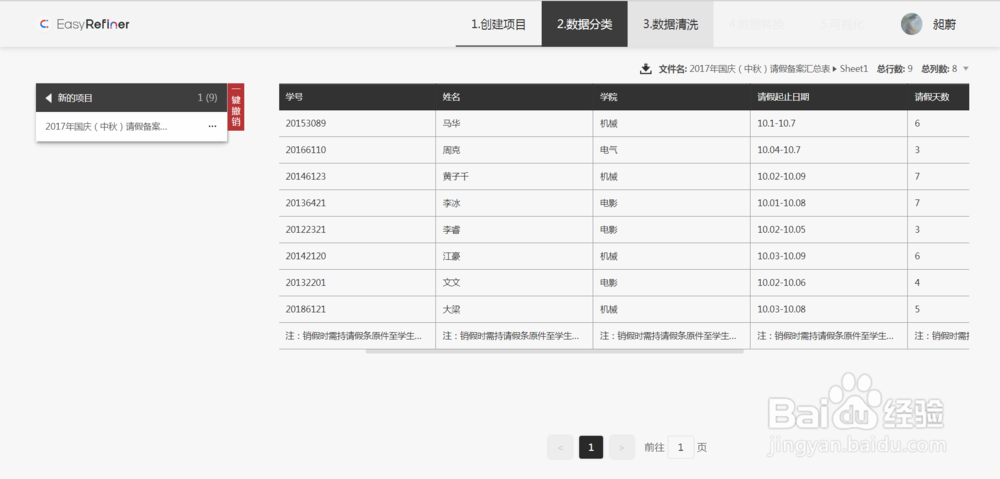Click the date cell 10.02-10.05
The width and height of the screenshot is (1000, 479).
coord(828,230)
